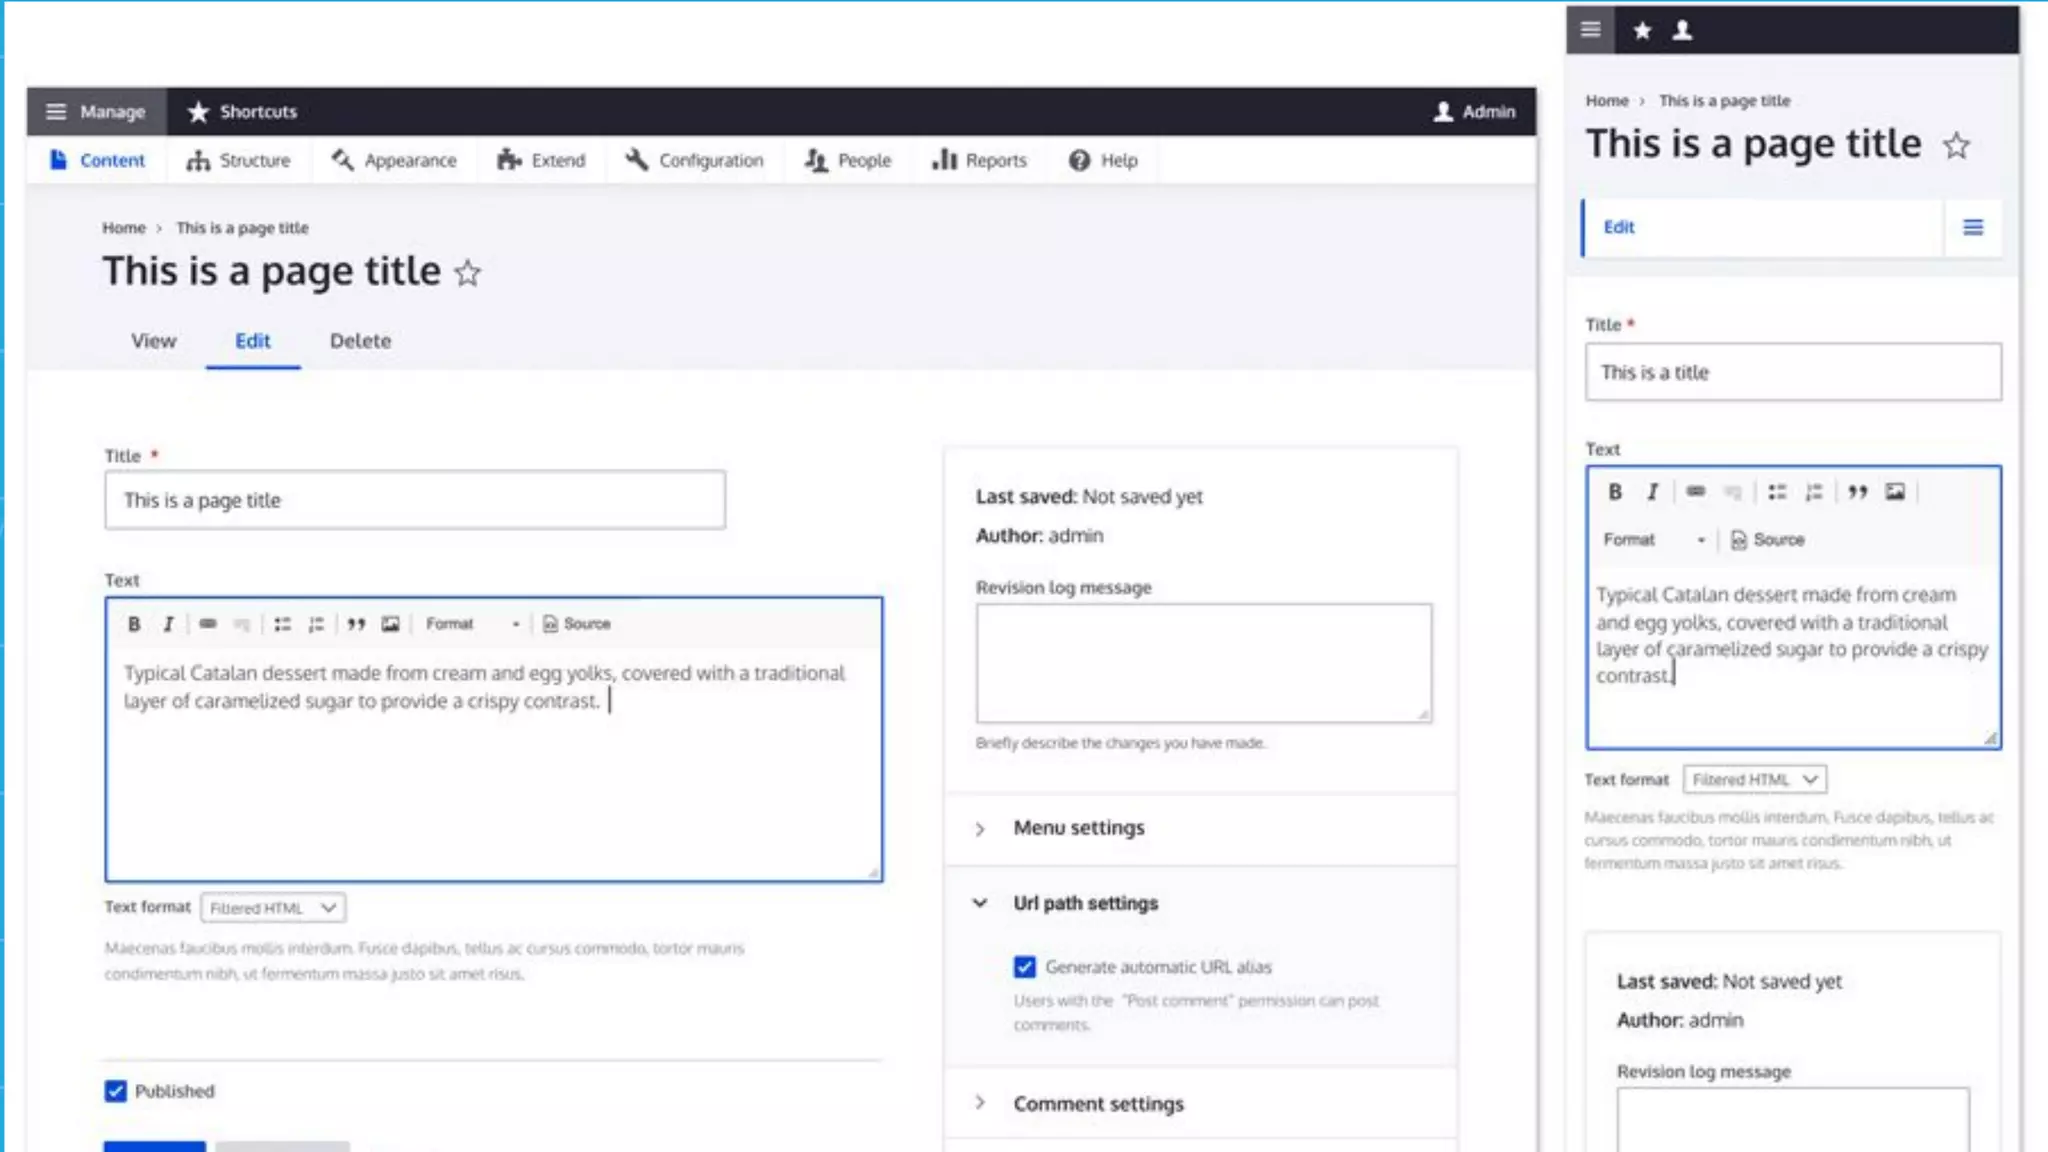
Task: Insert image via main editor toolbar
Action: (390, 624)
